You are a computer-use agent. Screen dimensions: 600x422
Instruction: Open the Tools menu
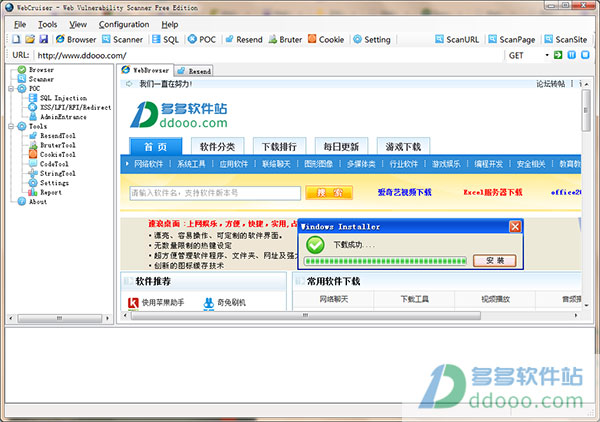pos(47,24)
